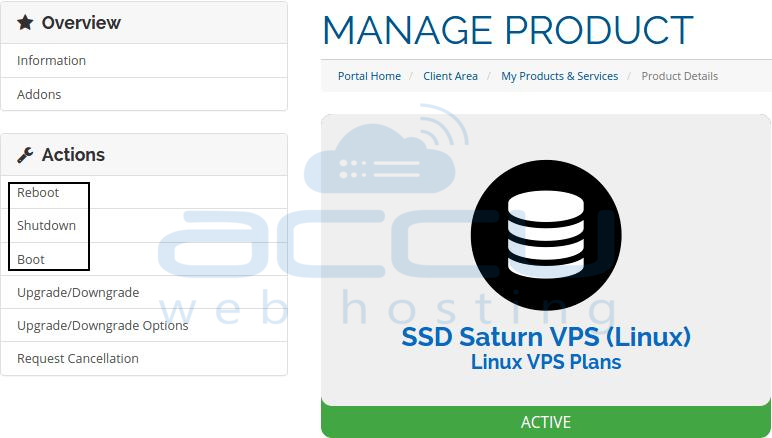Open My Products & Services breadcrumb

click(x=559, y=76)
